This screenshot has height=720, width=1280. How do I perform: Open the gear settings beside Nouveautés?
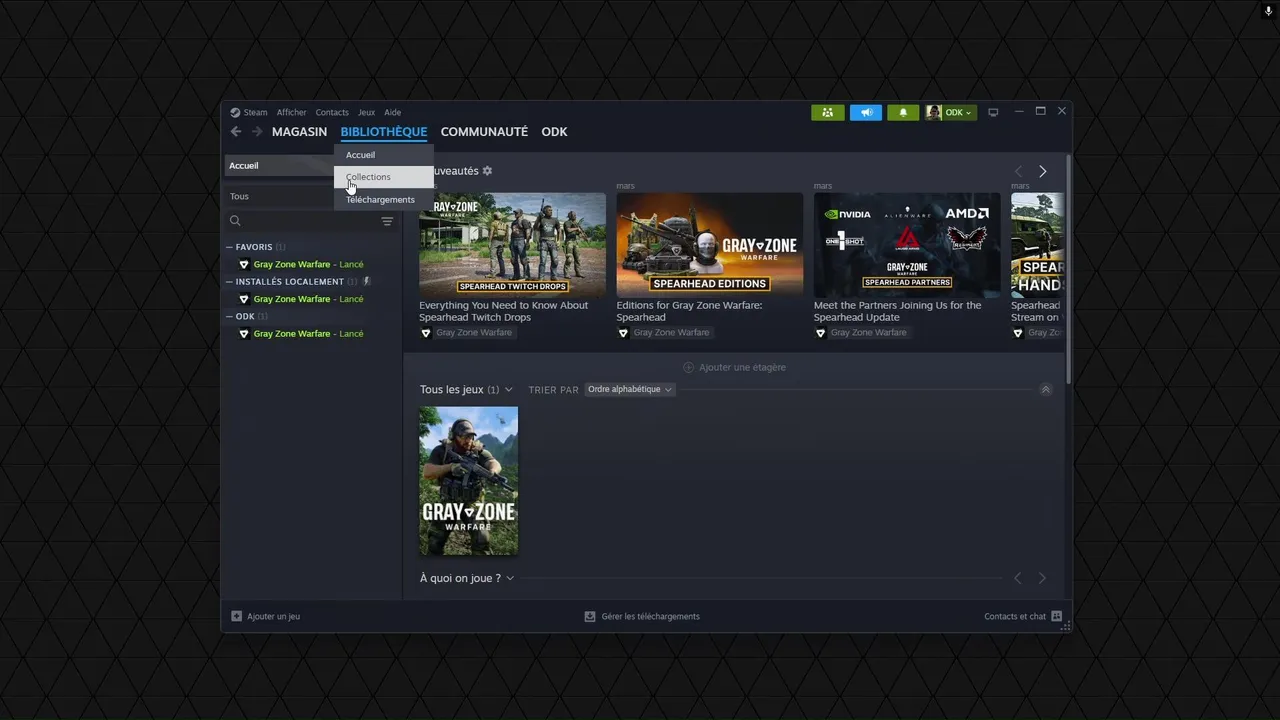(487, 171)
